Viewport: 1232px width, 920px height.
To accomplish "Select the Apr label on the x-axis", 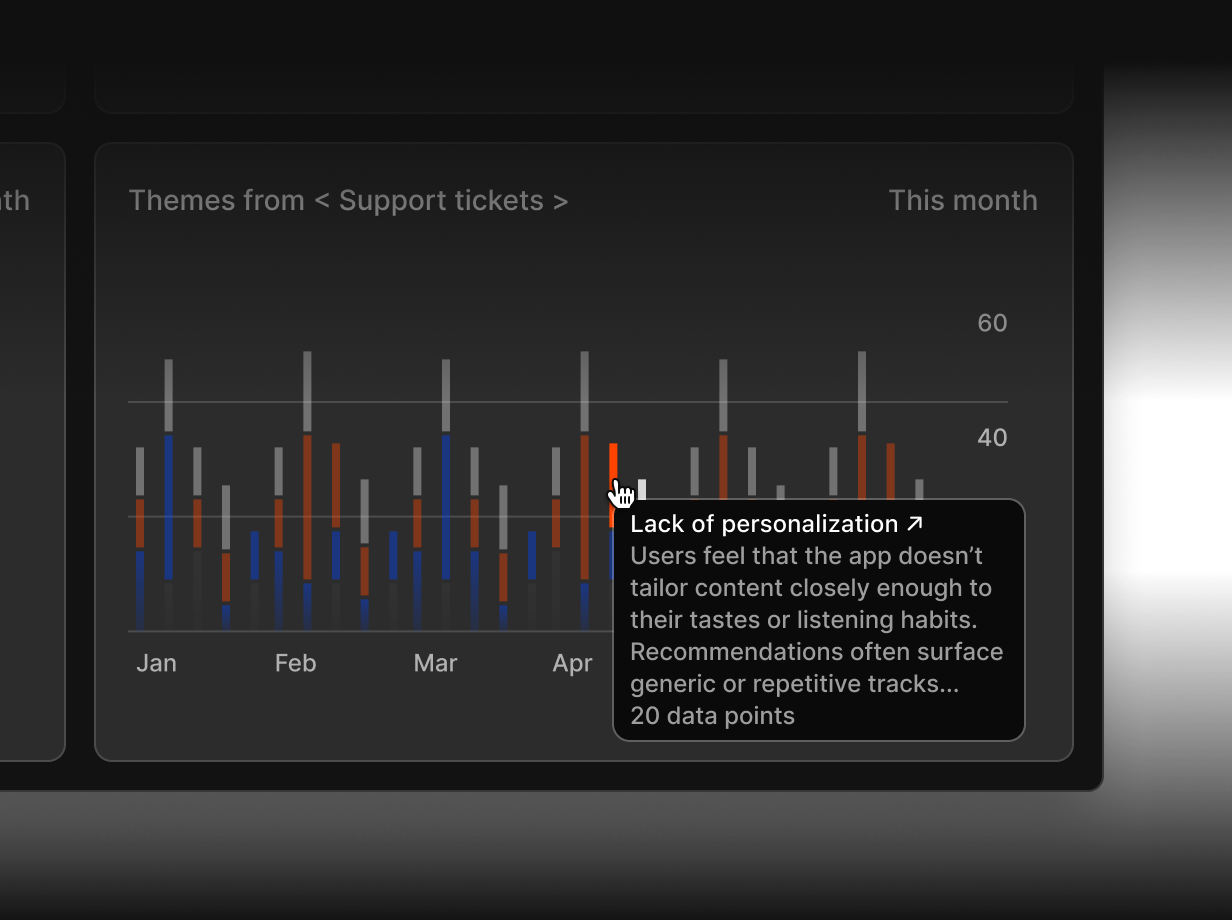I will (572, 664).
